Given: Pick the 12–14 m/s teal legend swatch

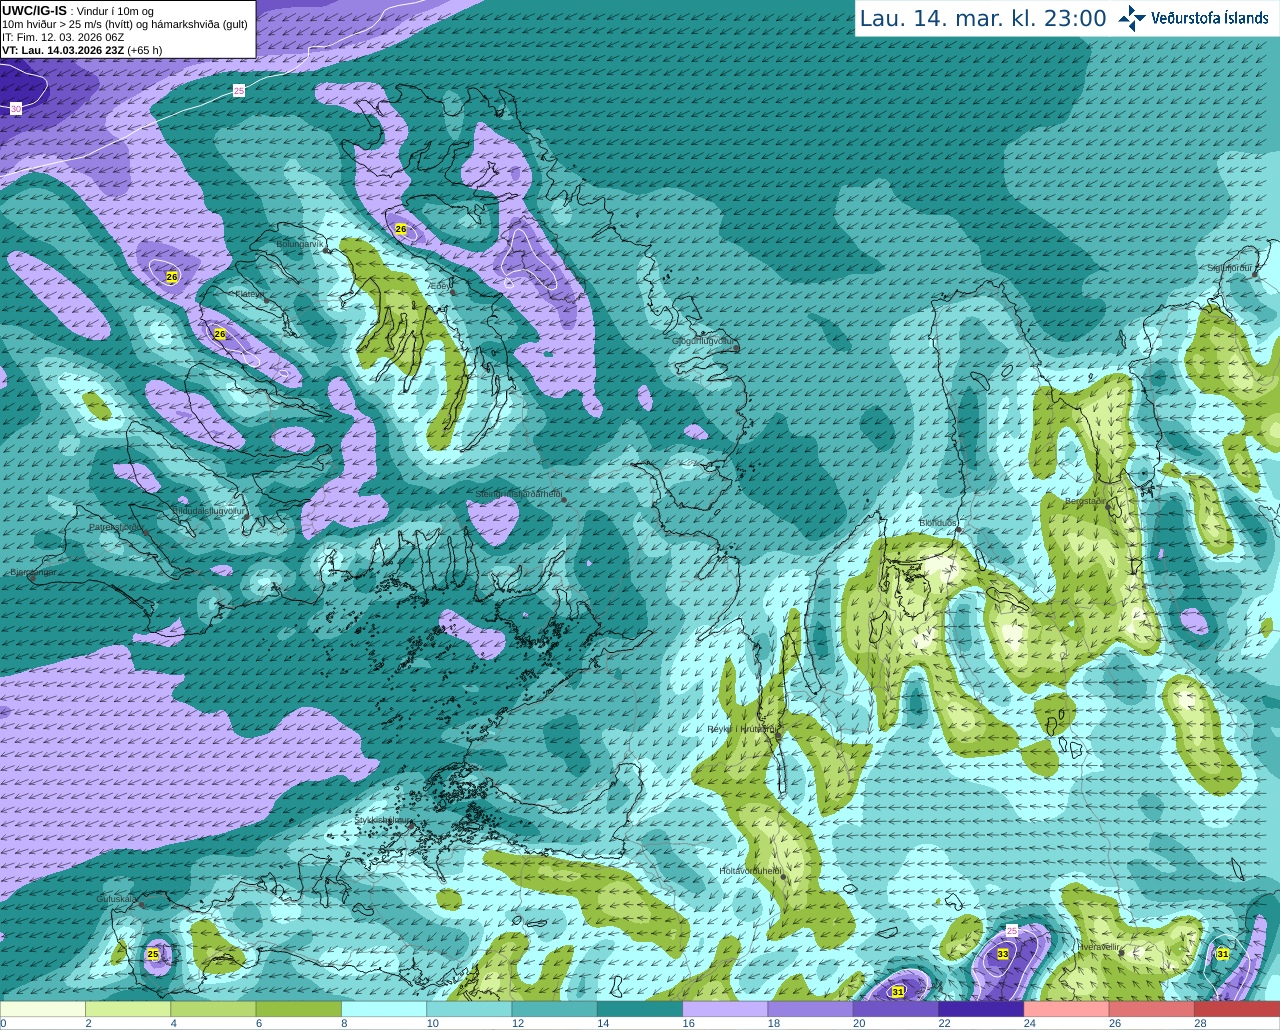Looking at the screenshot, I should coord(555,1009).
